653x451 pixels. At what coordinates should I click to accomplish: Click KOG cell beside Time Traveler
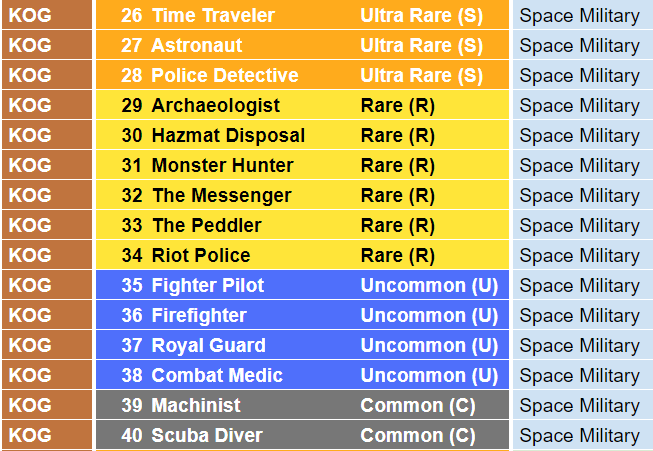tap(47, 15)
